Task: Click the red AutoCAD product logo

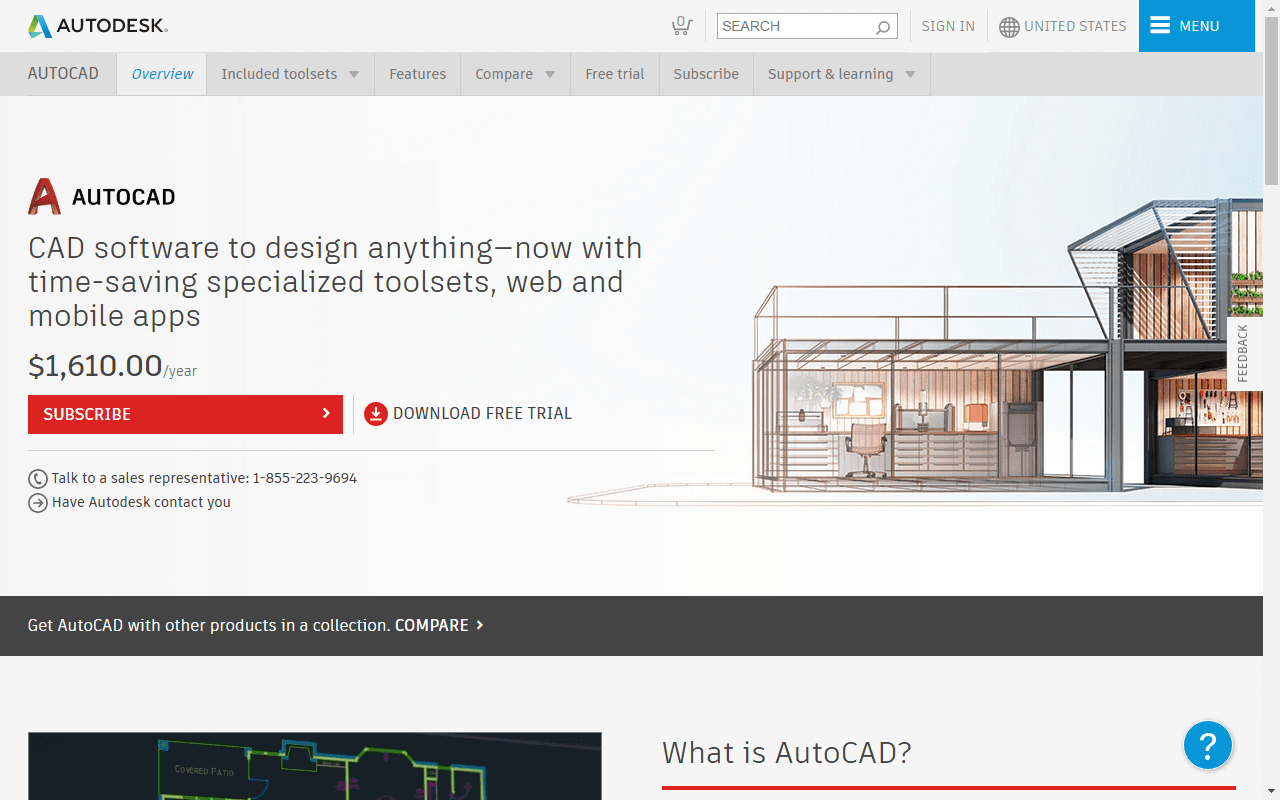Action: point(45,196)
